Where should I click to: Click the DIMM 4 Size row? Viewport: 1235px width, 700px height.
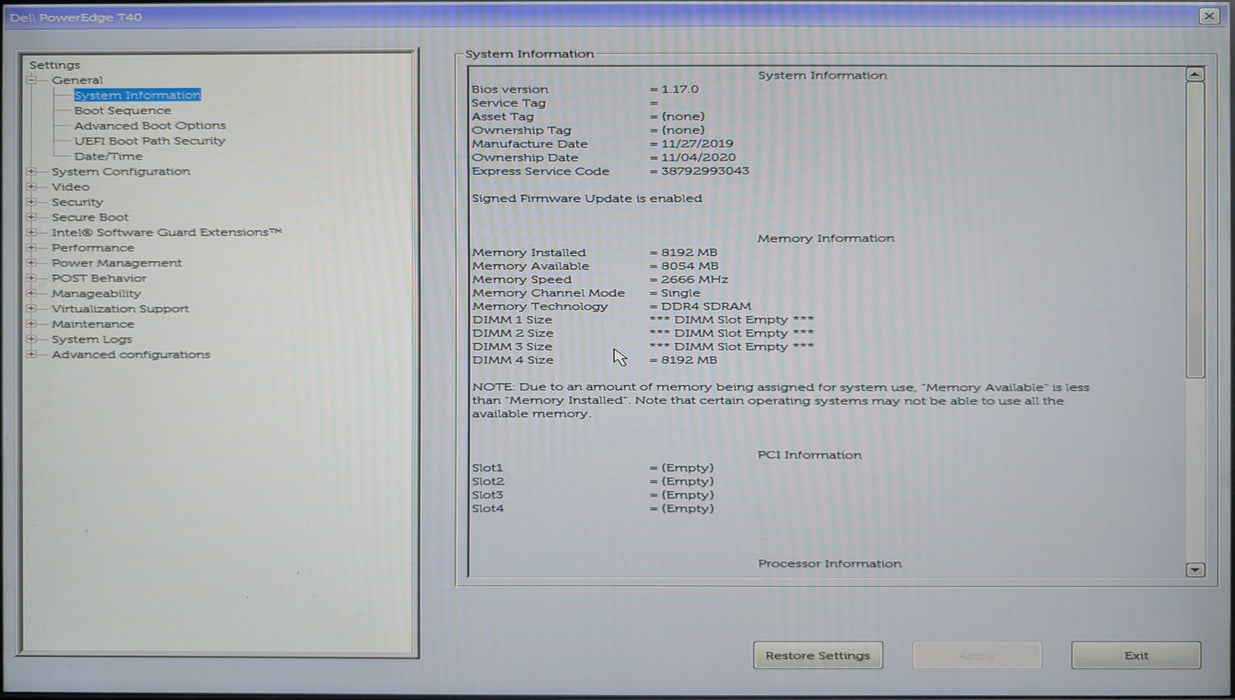[595, 360]
